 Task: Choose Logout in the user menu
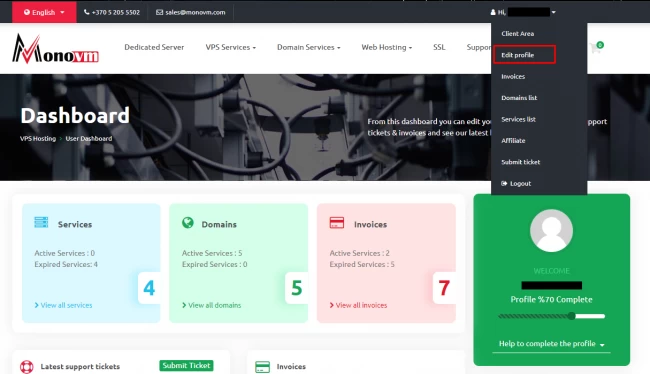pos(516,183)
